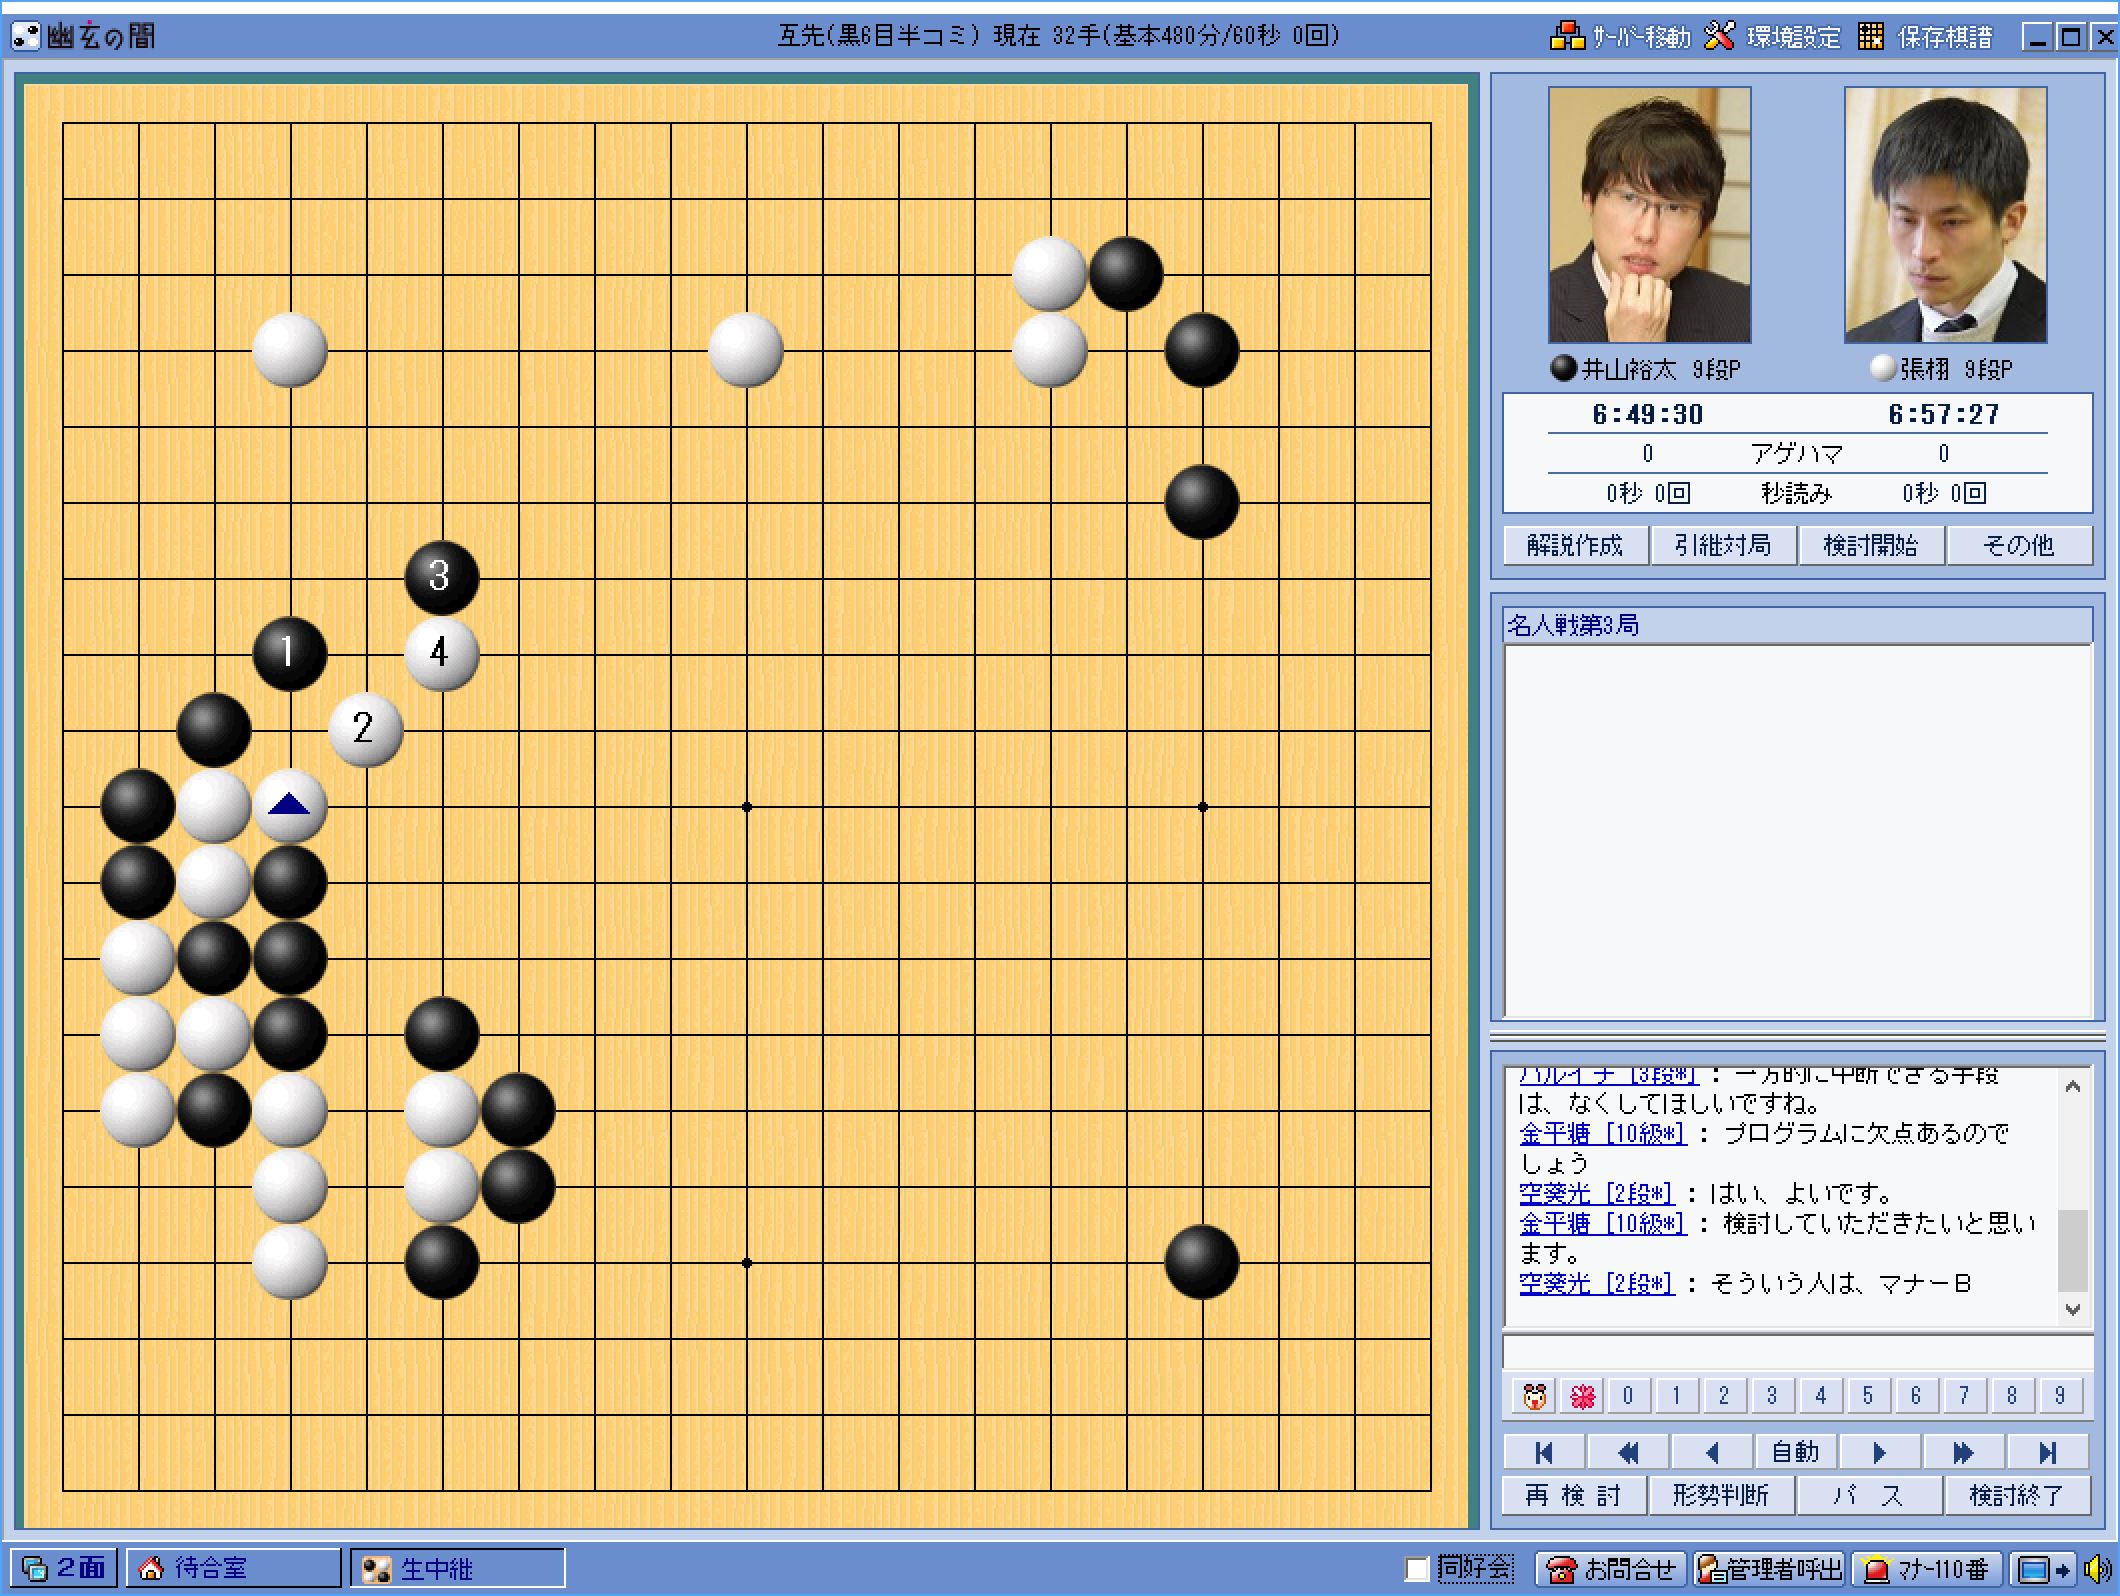2120x1596 pixels.
Task: Click お問合せ telephone inquiry button
Action: coord(1612,1569)
